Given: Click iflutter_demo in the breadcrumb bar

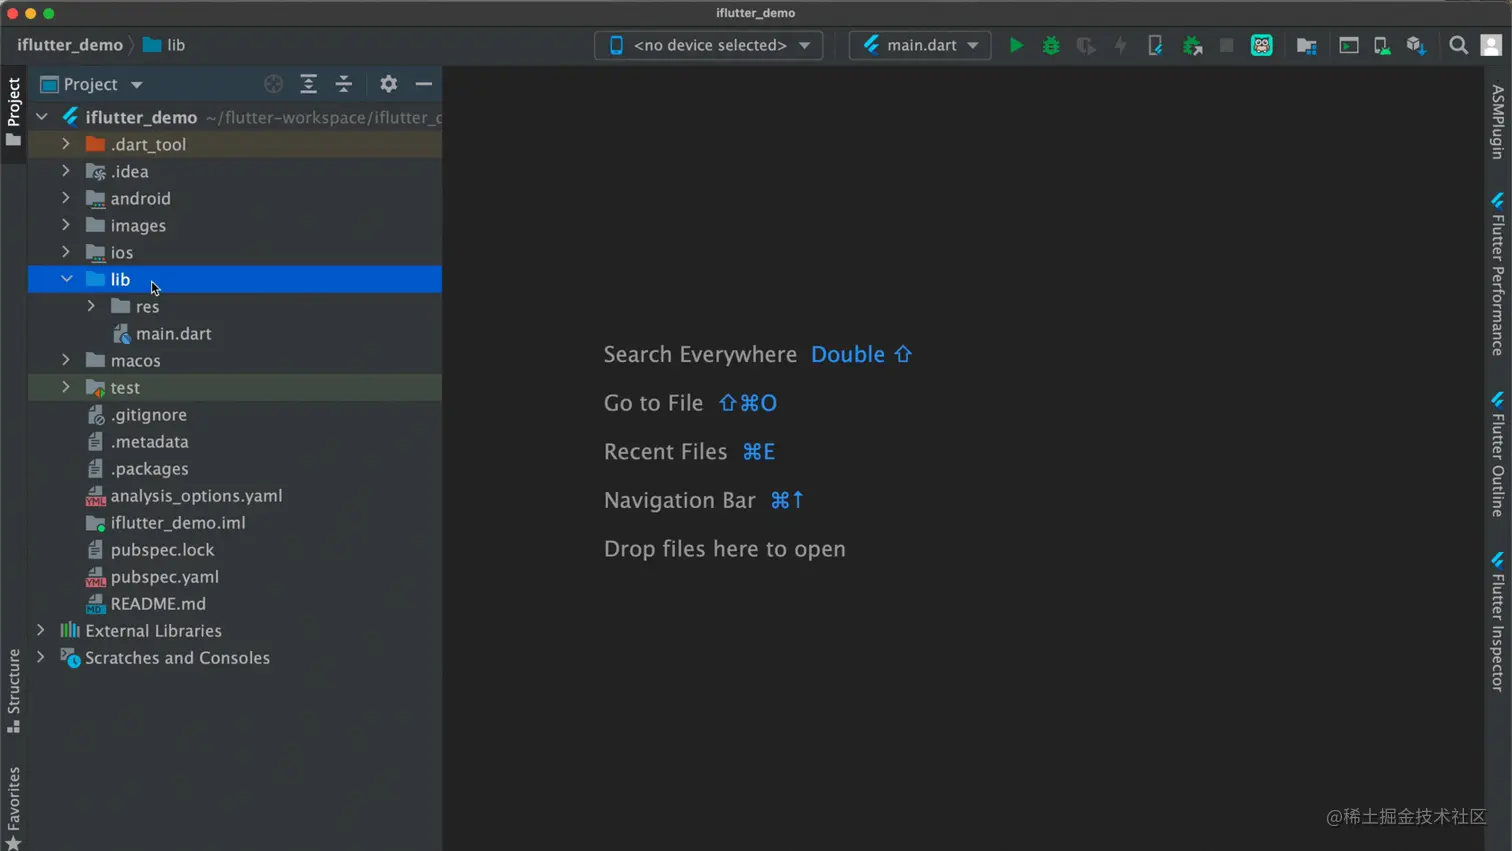Looking at the screenshot, I should [x=70, y=45].
